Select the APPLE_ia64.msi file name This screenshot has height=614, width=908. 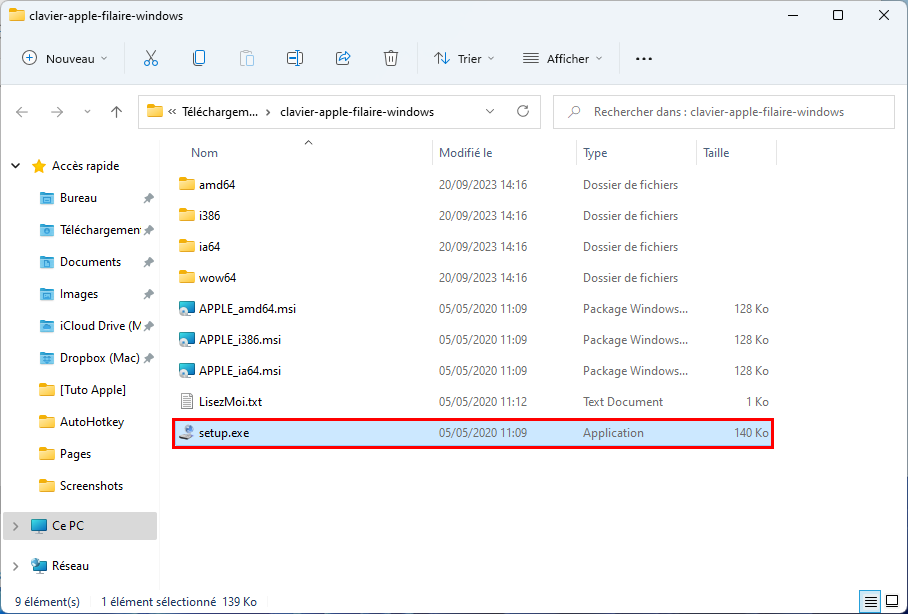[240, 371]
